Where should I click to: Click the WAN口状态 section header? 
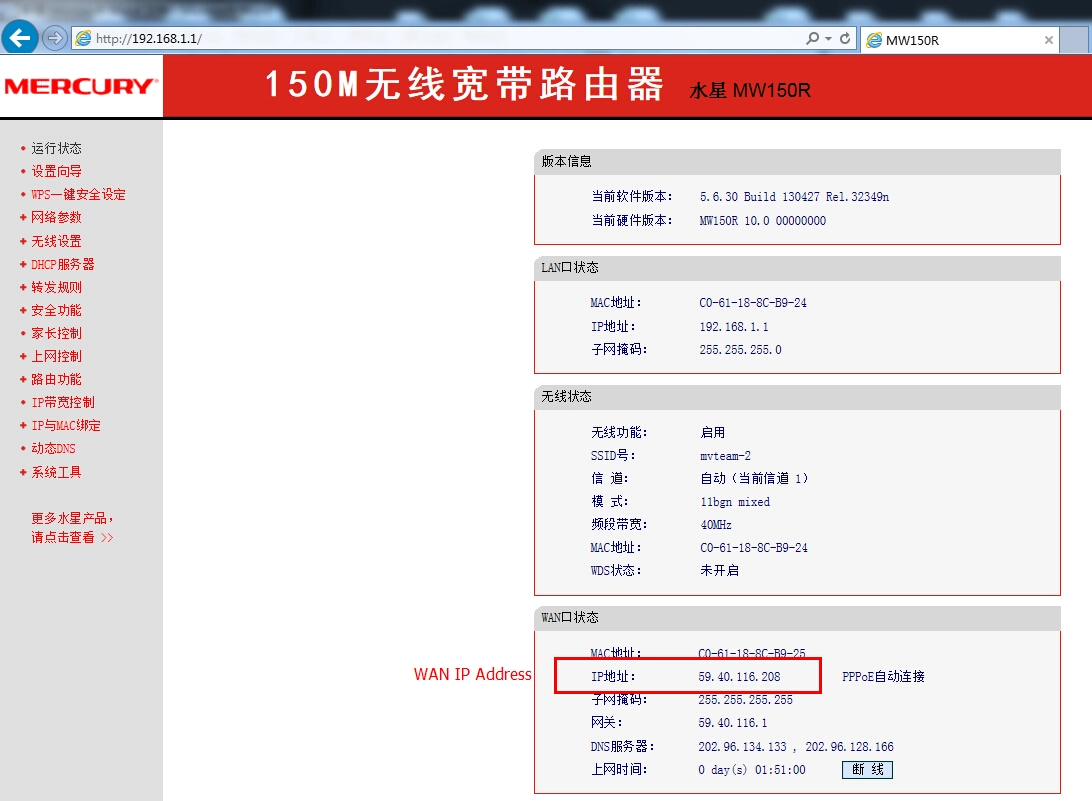pos(797,618)
